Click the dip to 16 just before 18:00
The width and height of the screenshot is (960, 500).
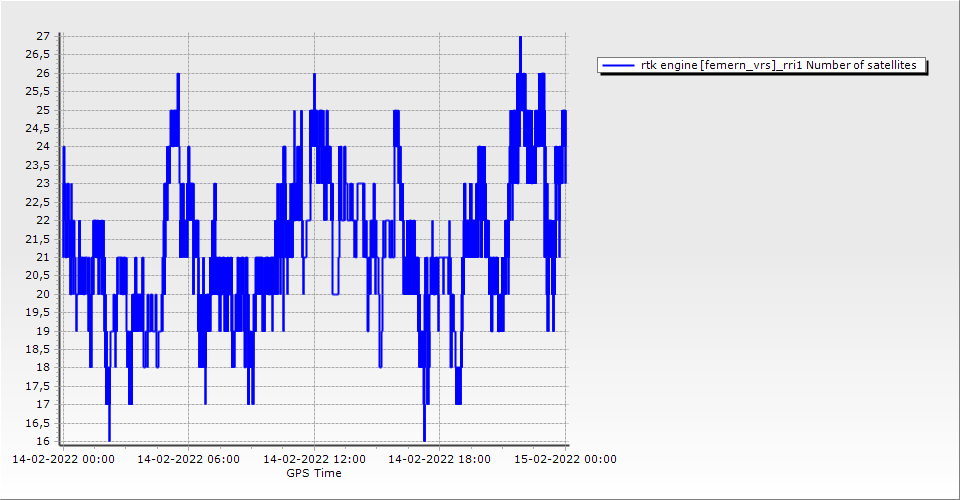point(424,438)
